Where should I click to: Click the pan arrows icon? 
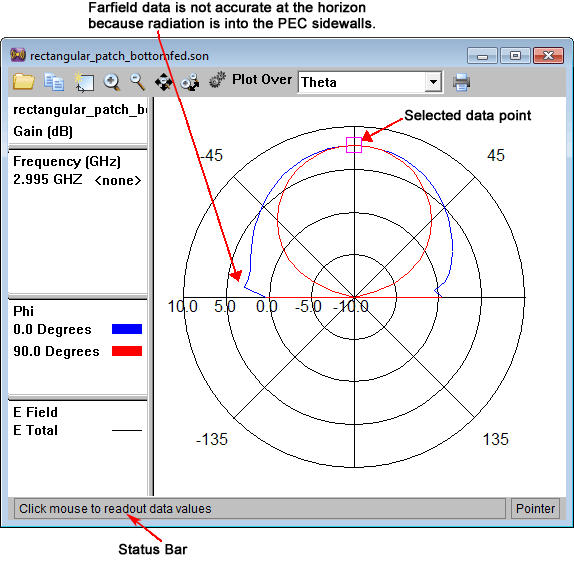[164, 82]
